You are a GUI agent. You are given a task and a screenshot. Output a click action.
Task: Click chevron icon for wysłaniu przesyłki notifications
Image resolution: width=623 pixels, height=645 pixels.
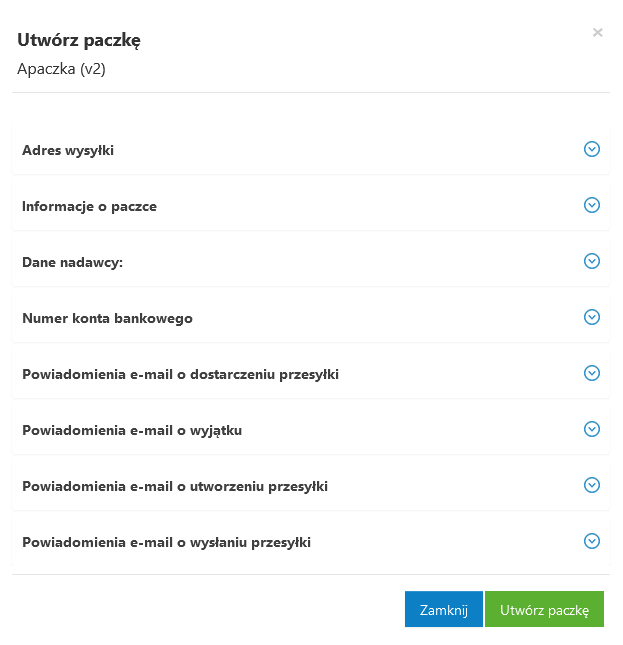591,541
